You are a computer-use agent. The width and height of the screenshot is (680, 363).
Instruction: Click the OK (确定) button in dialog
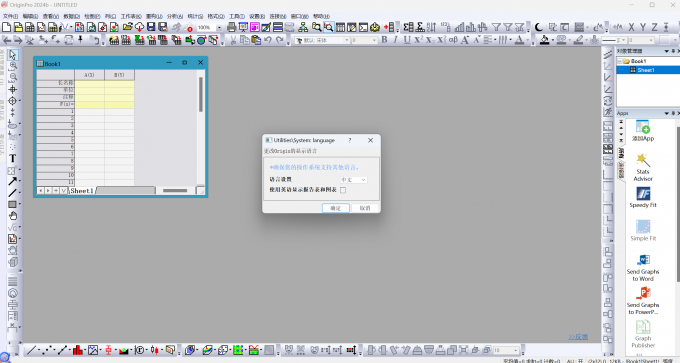(336, 208)
